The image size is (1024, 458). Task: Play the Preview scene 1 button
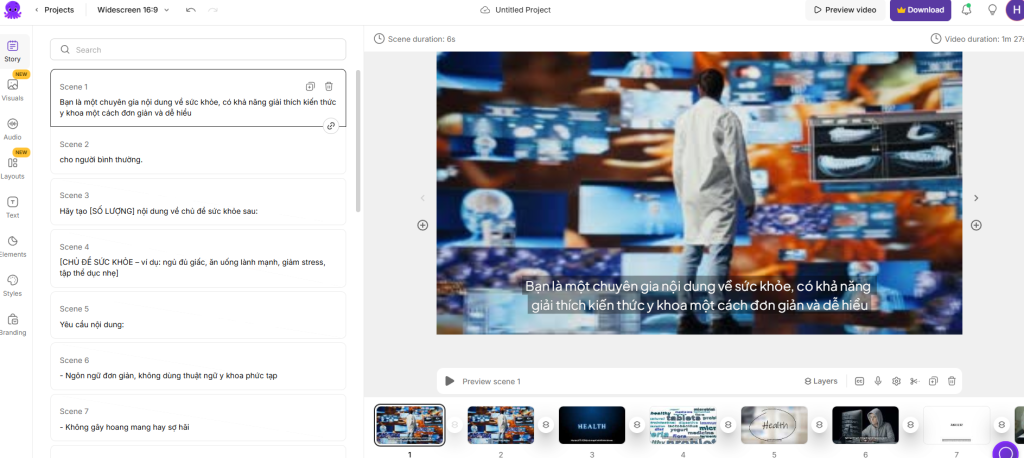pyautogui.click(x=450, y=381)
